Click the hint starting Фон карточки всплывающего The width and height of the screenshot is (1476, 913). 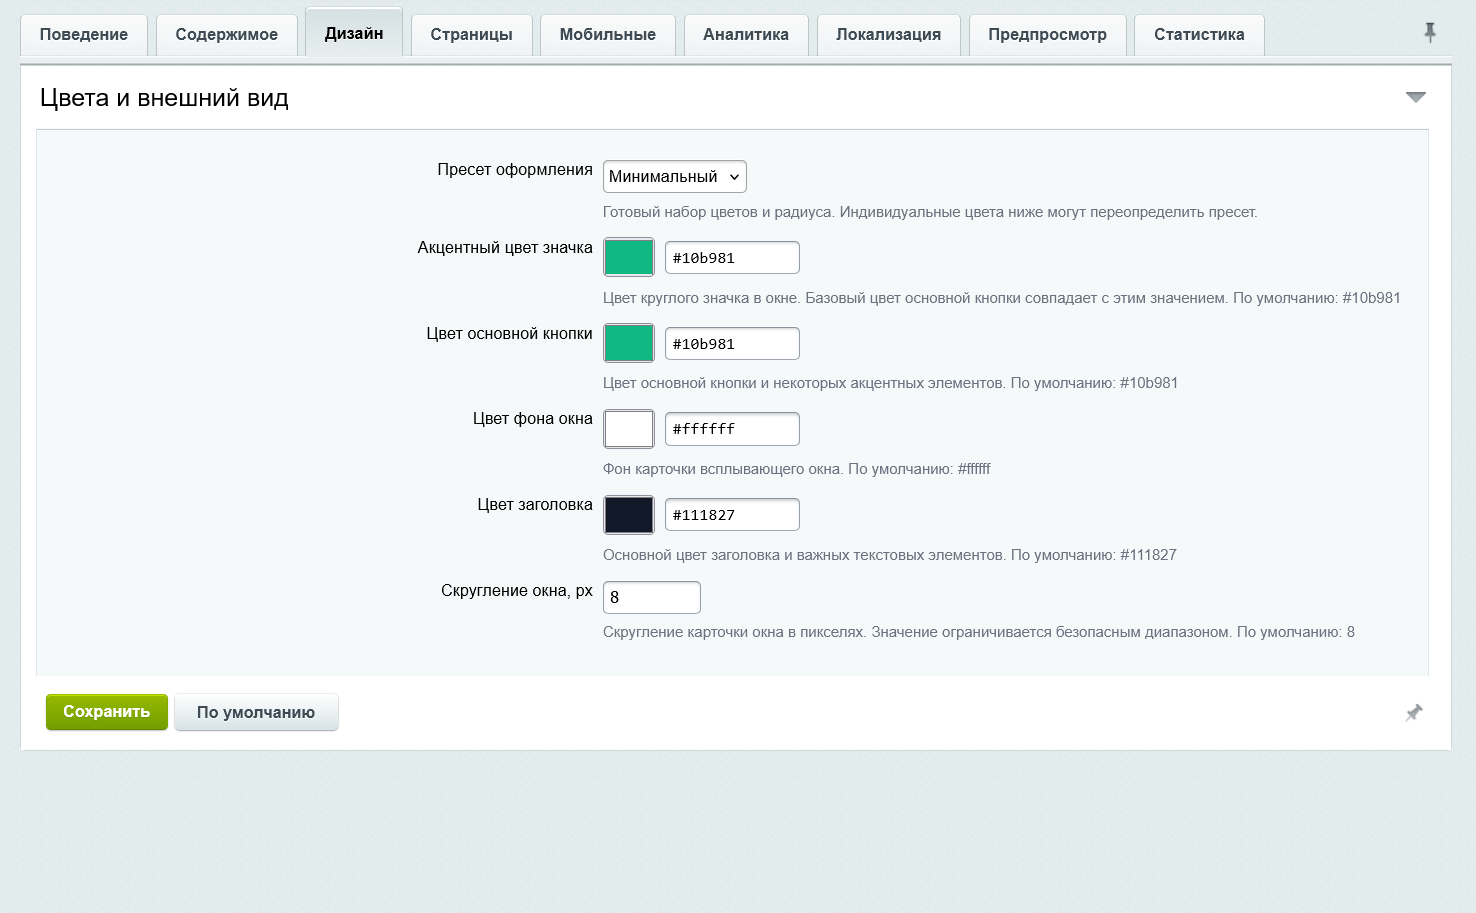point(797,469)
